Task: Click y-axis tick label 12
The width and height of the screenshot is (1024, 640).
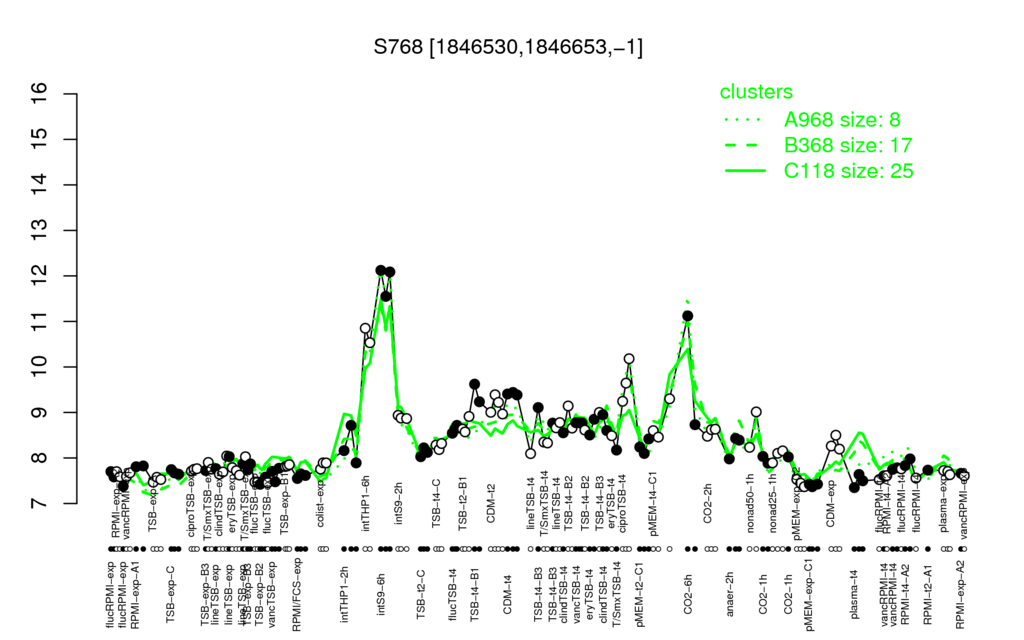Action: [x=39, y=276]
